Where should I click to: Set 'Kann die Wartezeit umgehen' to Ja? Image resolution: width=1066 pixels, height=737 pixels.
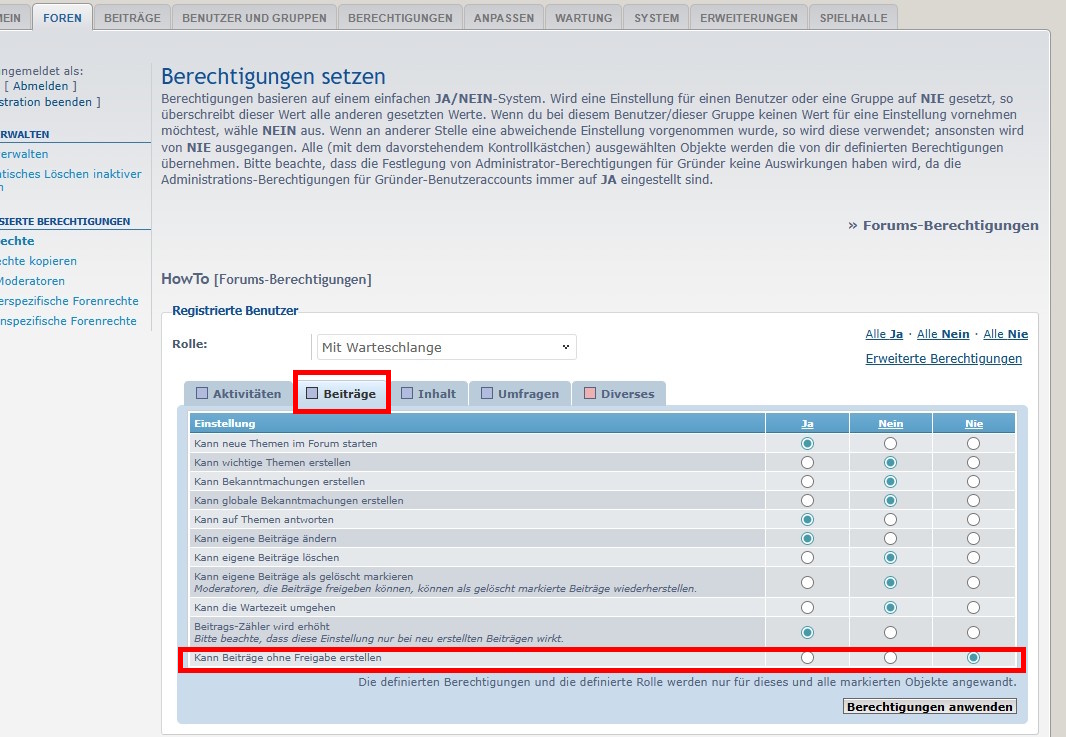(807, 607)
